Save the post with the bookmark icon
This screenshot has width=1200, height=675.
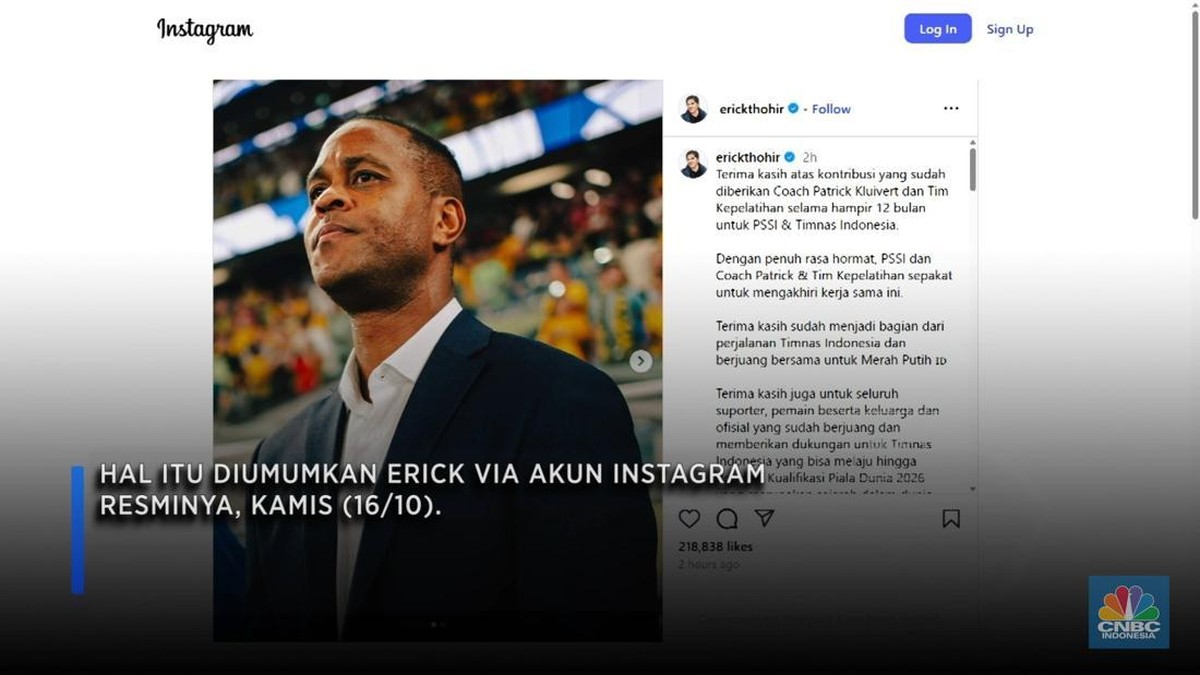click(x=951, y=518)
